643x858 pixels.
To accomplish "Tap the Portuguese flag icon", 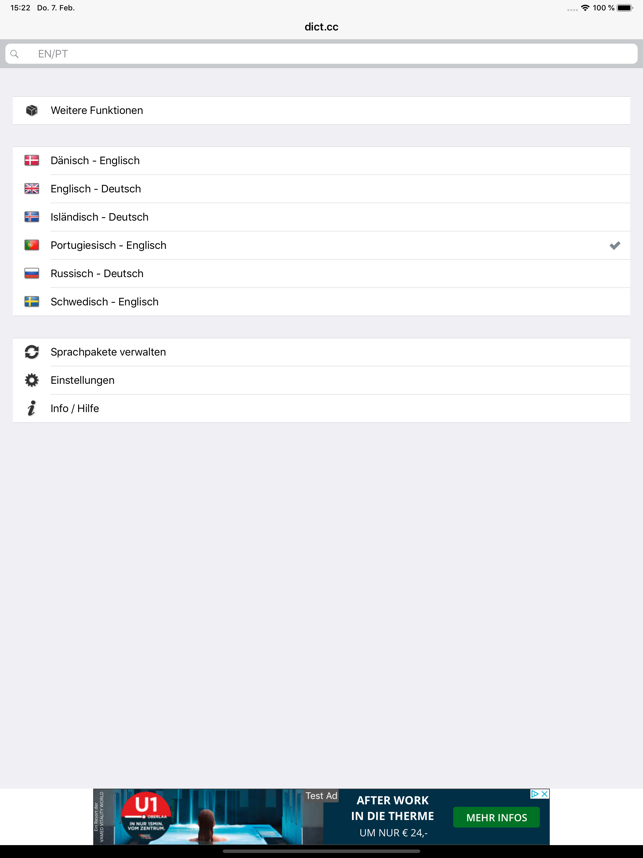I will click(x=32, y=245).
